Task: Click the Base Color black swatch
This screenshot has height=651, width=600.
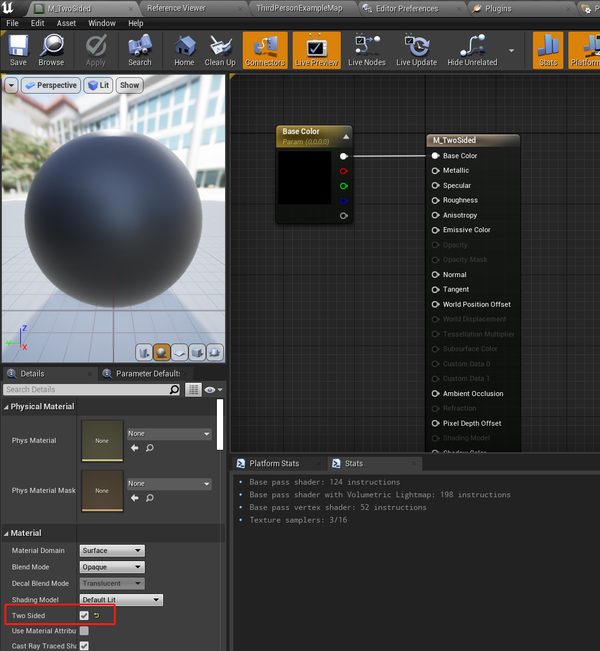Action: 304,178
